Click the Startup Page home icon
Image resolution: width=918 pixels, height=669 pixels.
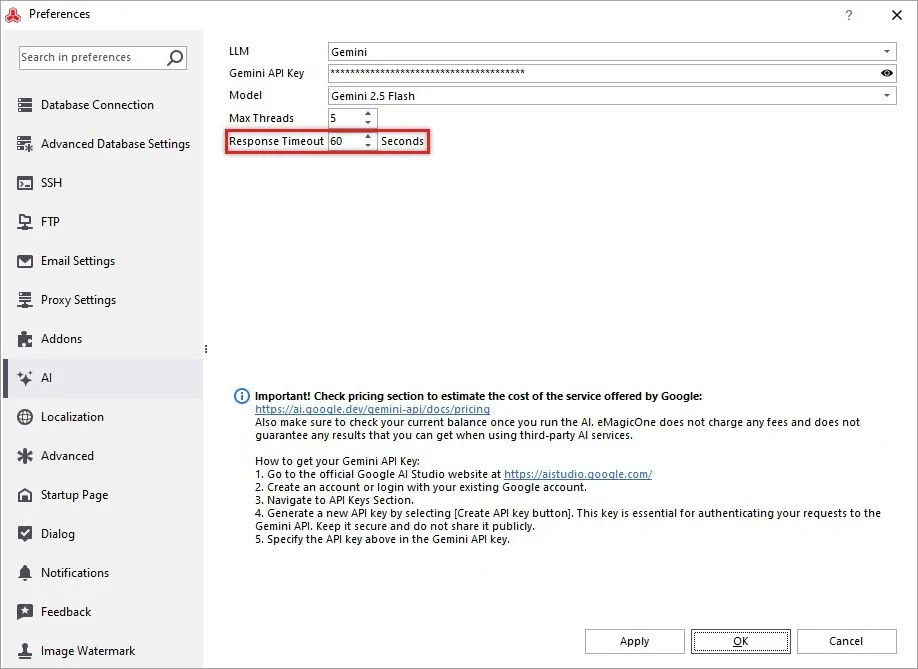(x=24, y=495)
